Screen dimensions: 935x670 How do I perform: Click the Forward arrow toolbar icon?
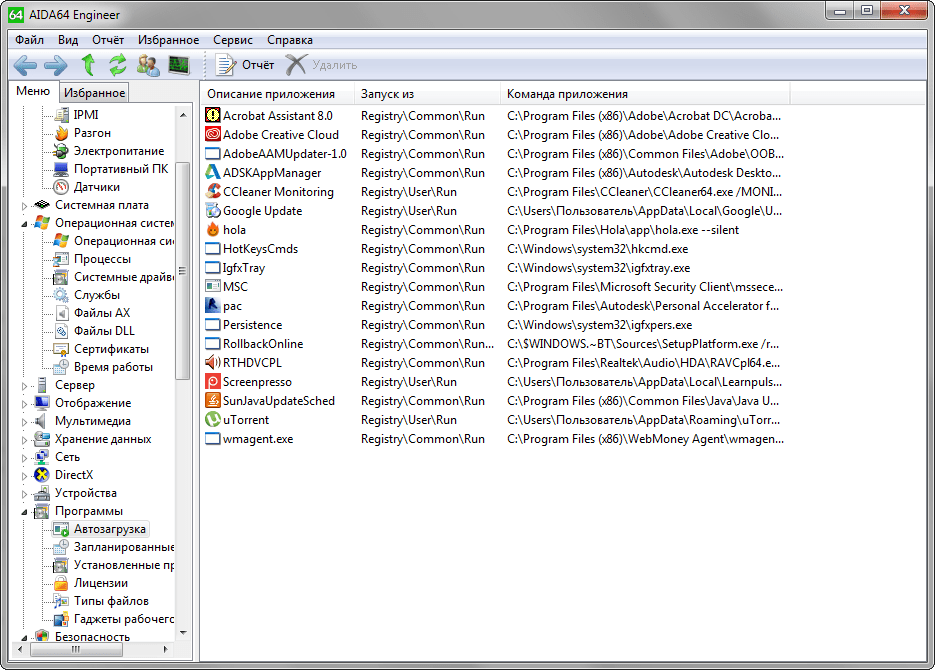[x=56, y=65]
